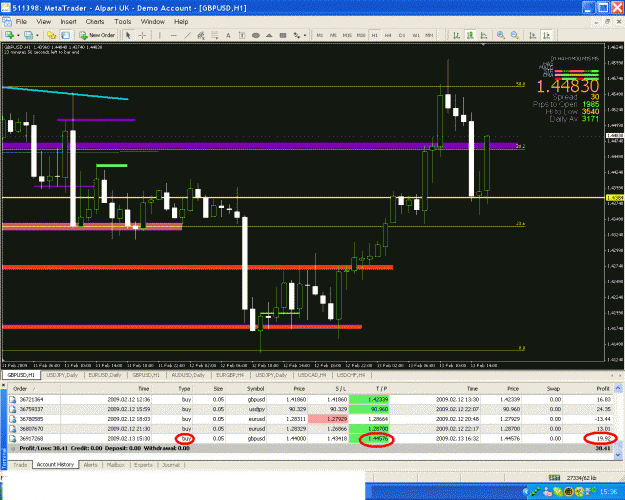Select the Triangle shape tool
The image size is (625, 500).
(x=269, y=35)
